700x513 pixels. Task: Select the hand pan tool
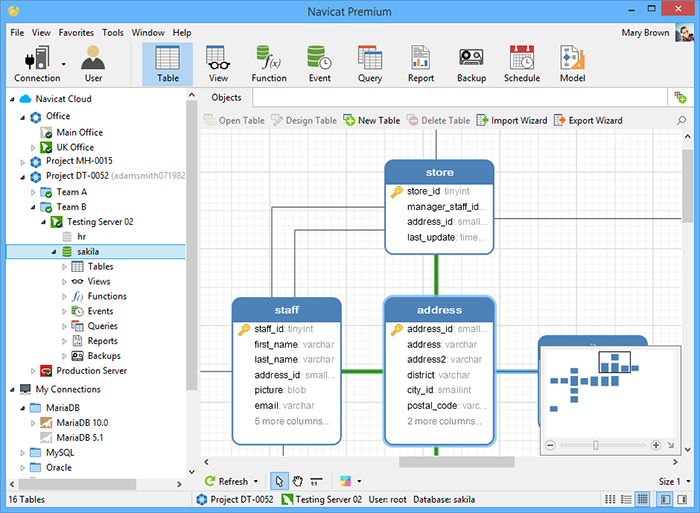click(x=298, y=481)
